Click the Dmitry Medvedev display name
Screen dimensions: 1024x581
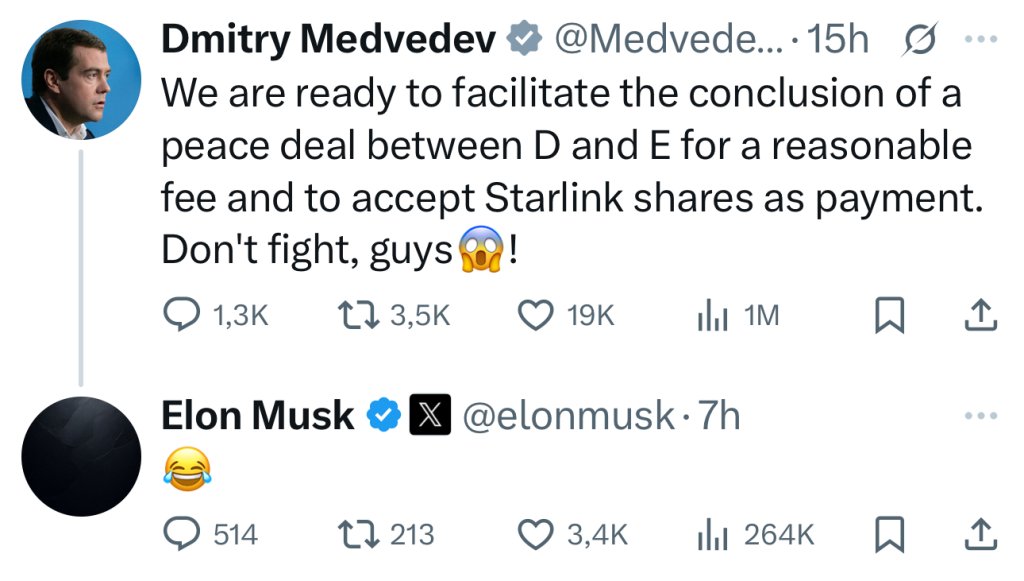328,39
